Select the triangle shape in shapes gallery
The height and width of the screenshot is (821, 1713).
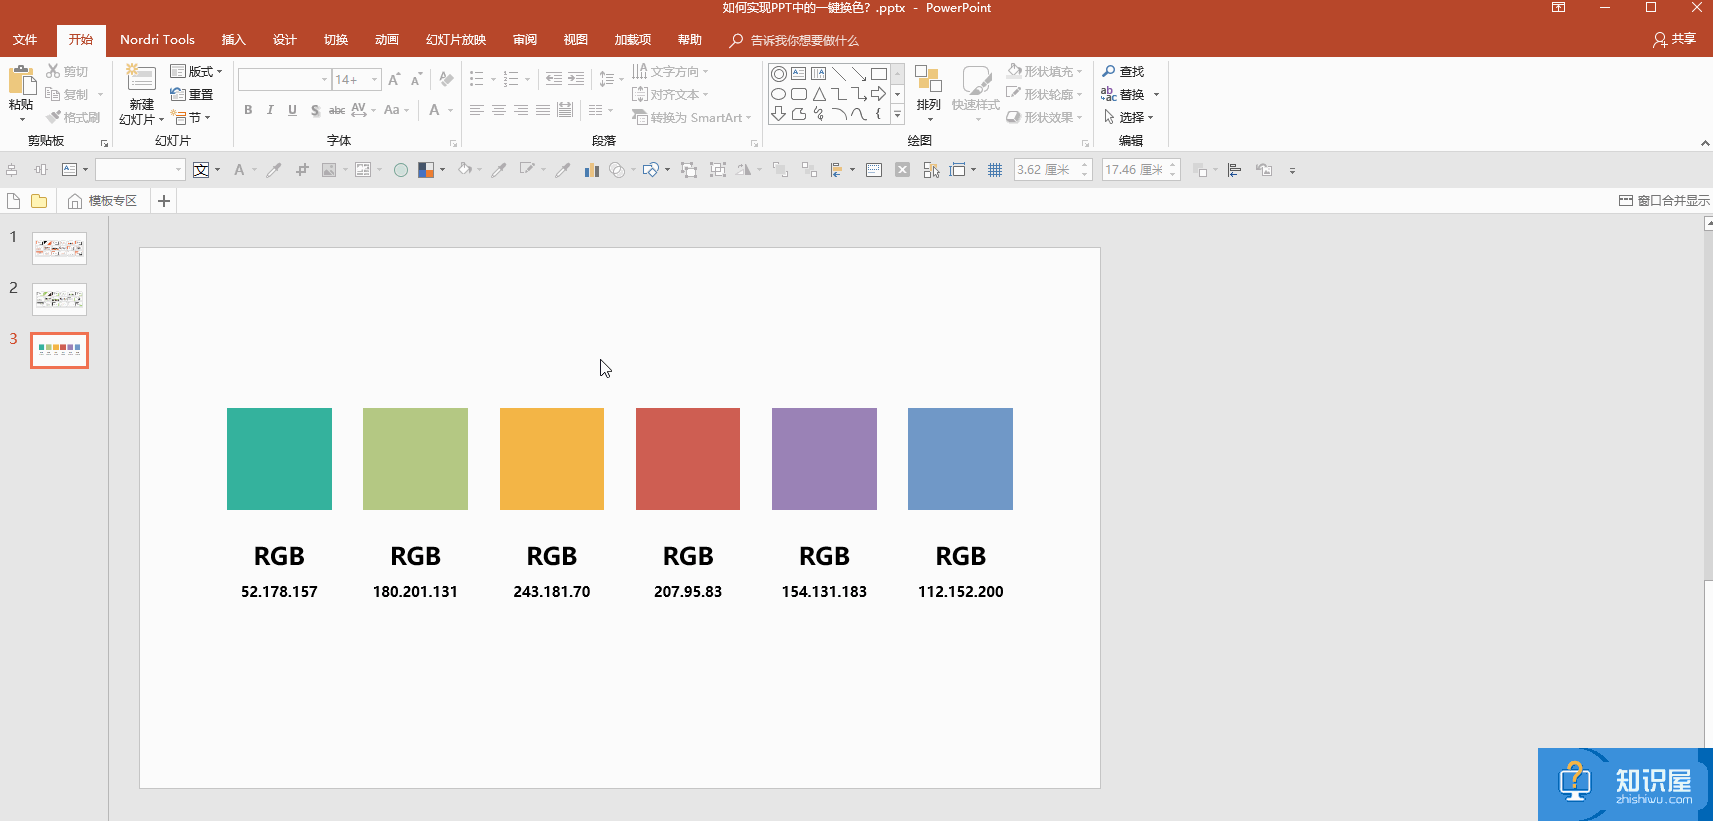point(819,94)
